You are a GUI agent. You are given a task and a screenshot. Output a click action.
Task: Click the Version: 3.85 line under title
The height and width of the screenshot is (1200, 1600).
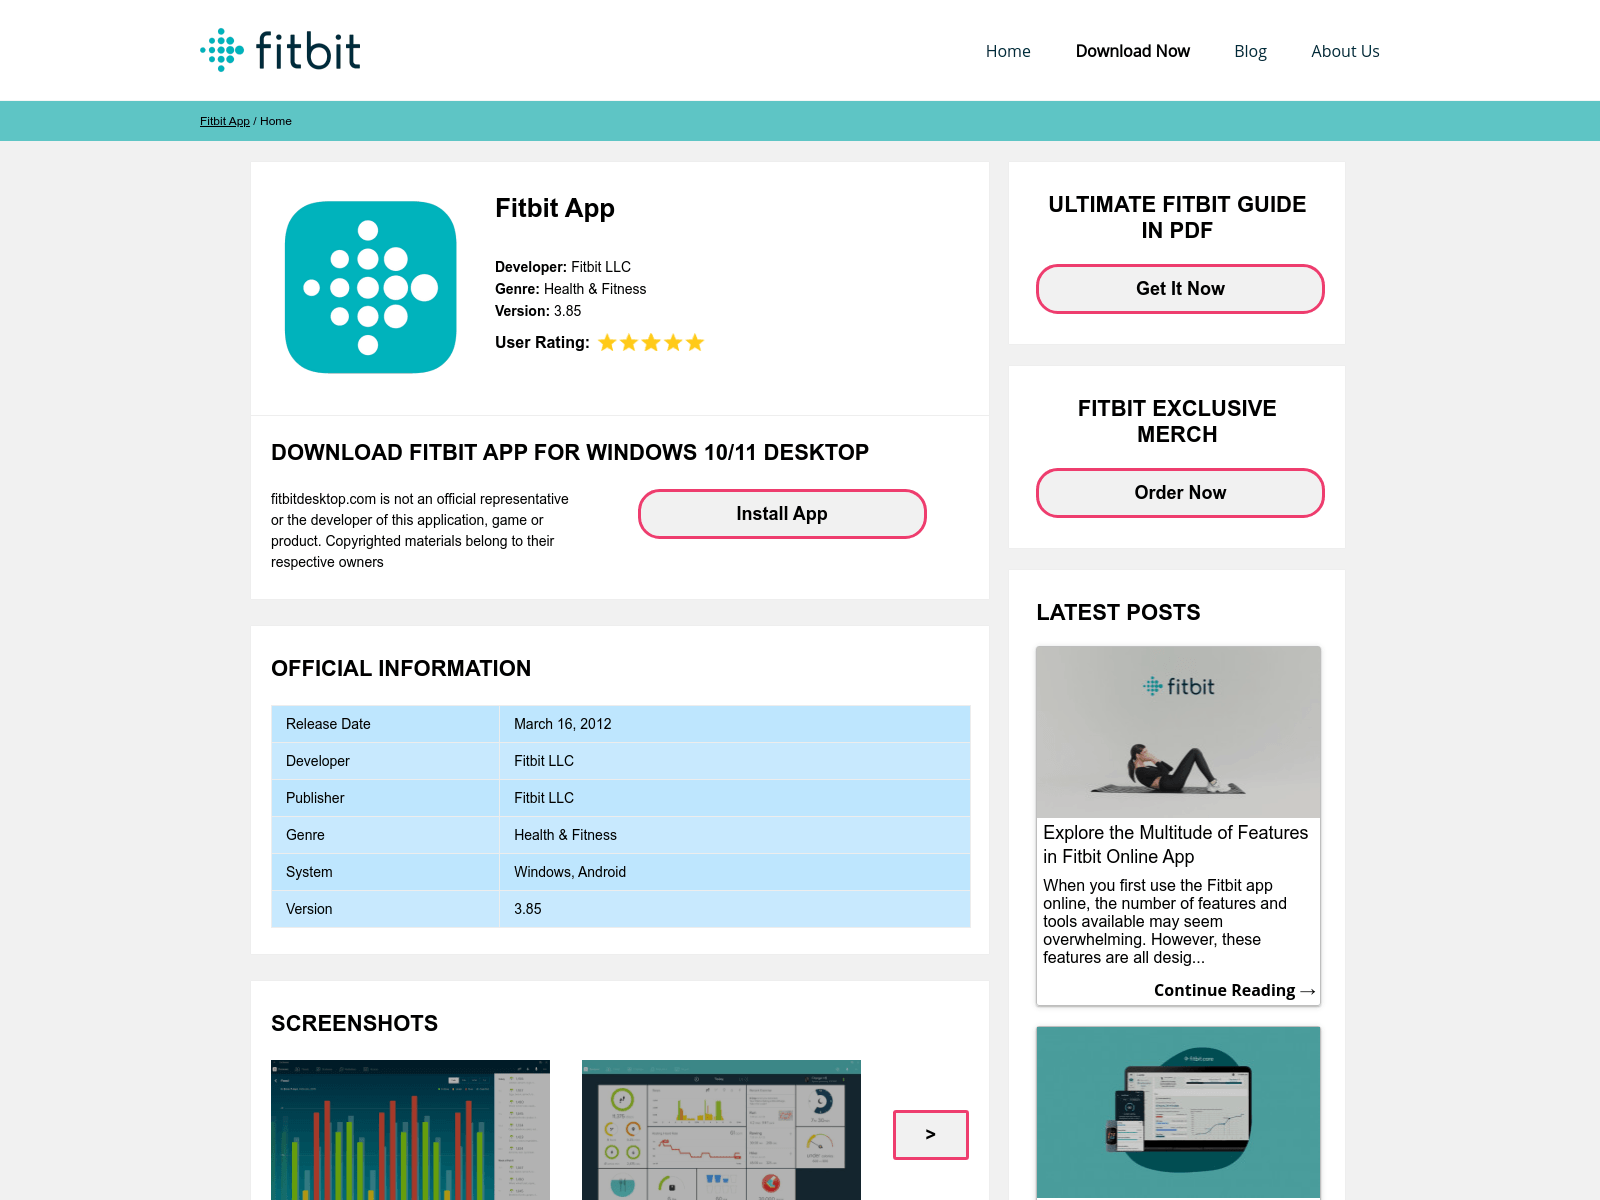538,311
